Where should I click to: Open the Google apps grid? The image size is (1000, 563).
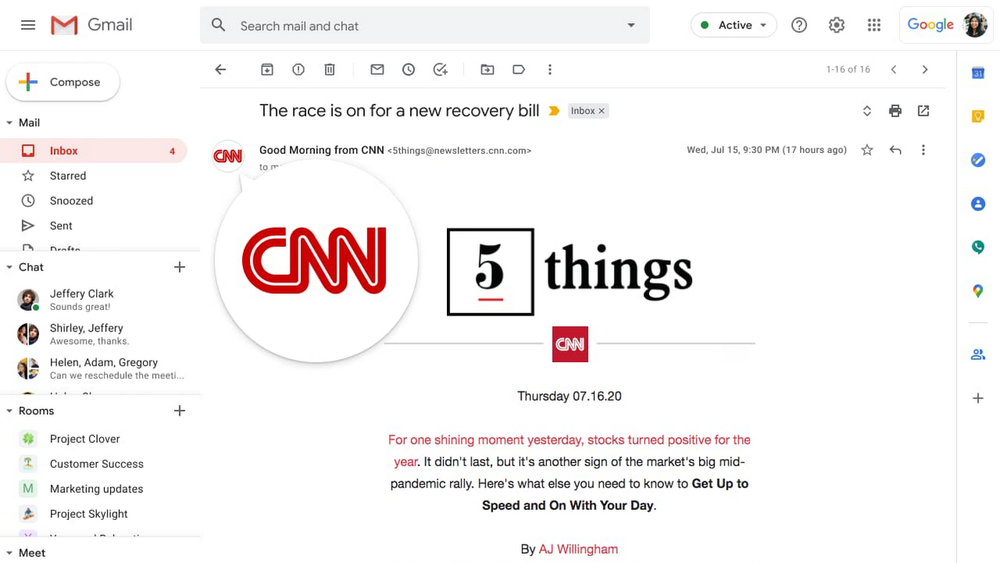[874, 25]
